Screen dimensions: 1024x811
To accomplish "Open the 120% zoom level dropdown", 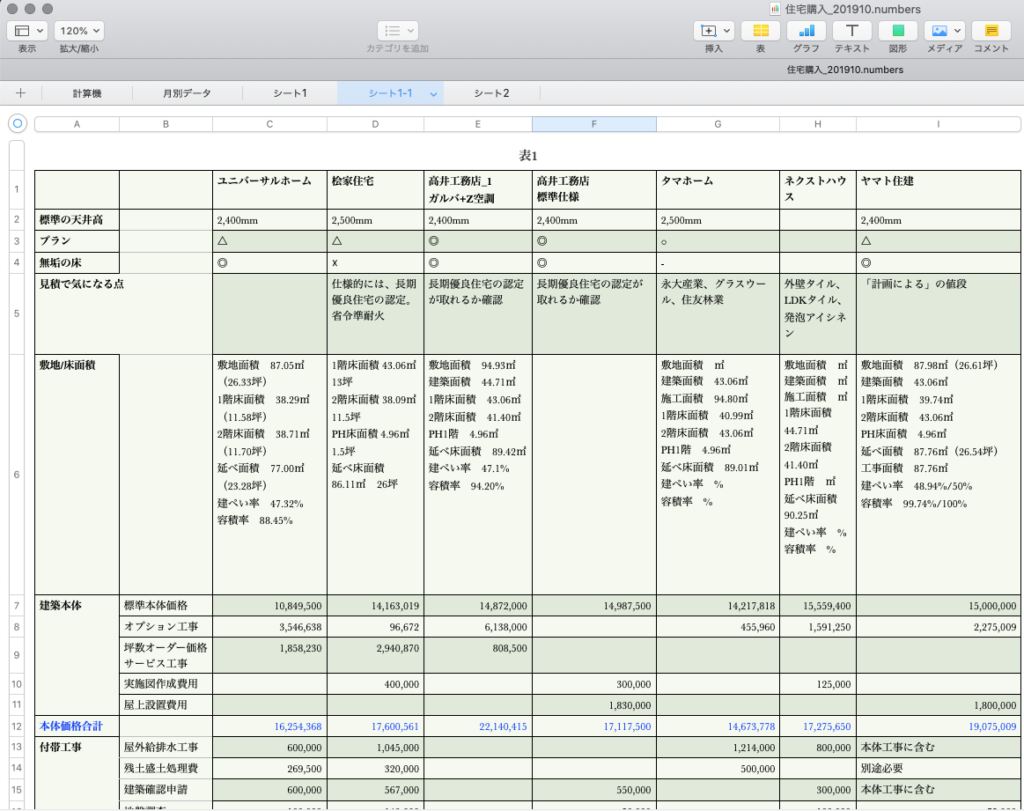I will pos(79,31).
